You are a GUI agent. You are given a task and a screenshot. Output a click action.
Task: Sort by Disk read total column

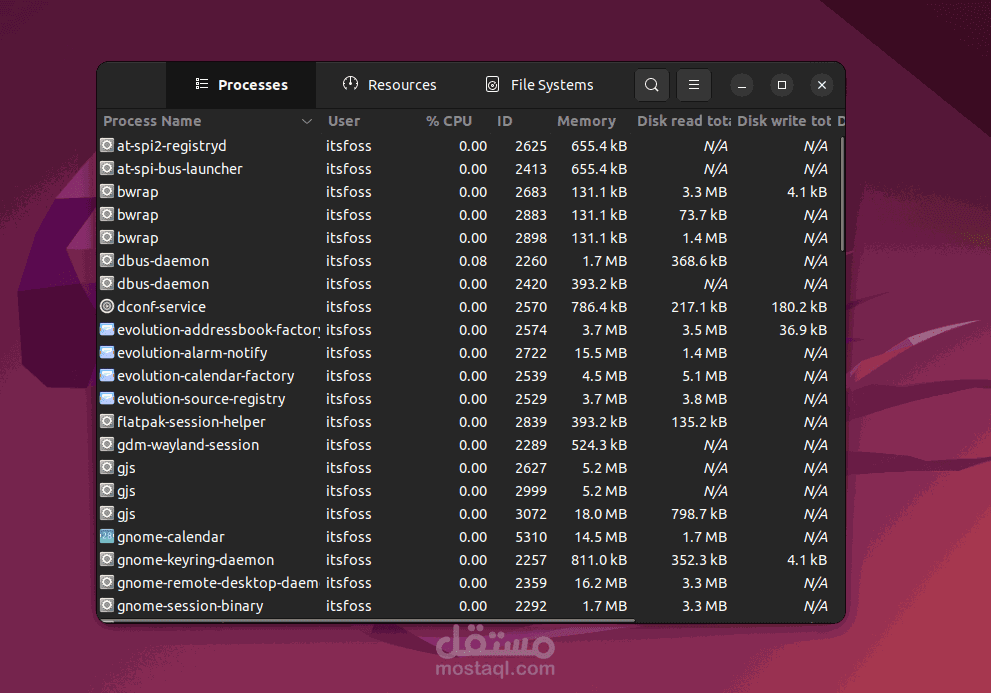(680, 120)
